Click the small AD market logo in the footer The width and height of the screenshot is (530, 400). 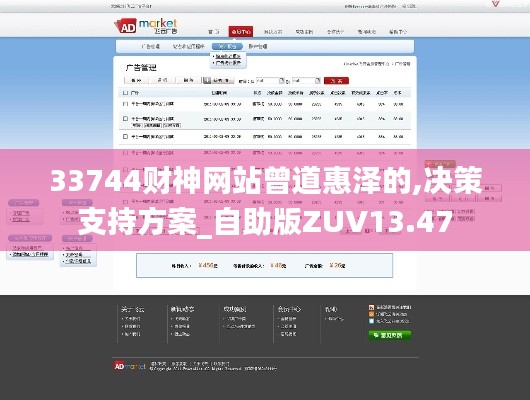point(129,366)
